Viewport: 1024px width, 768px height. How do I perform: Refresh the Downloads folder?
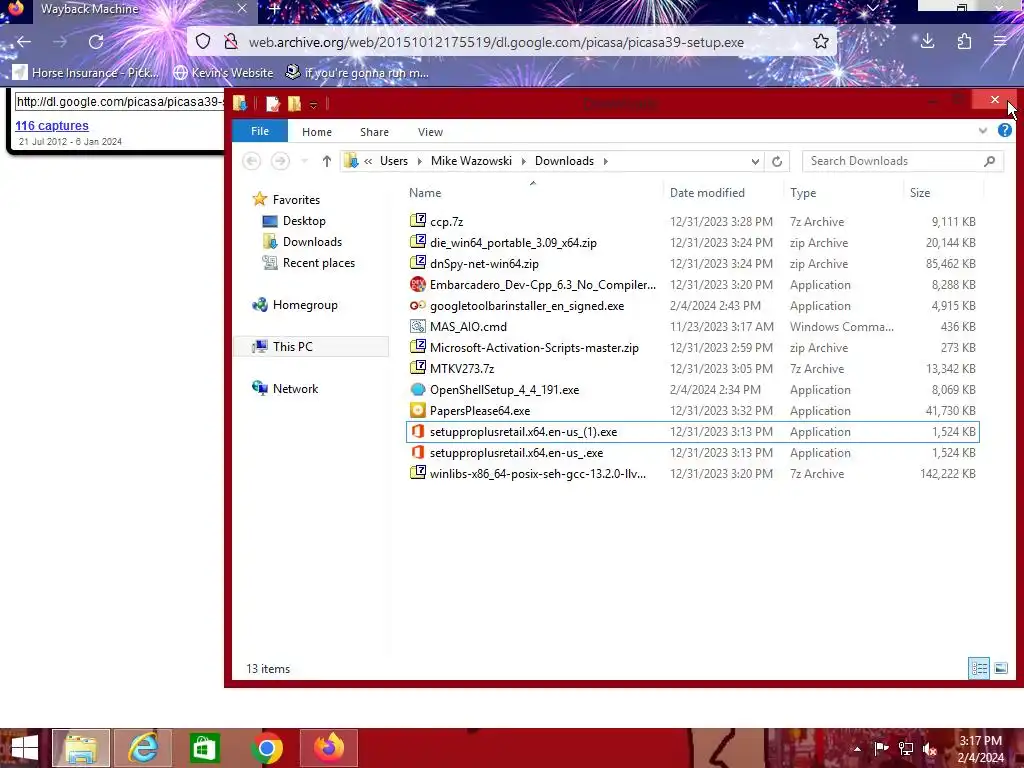coord(776,161)
